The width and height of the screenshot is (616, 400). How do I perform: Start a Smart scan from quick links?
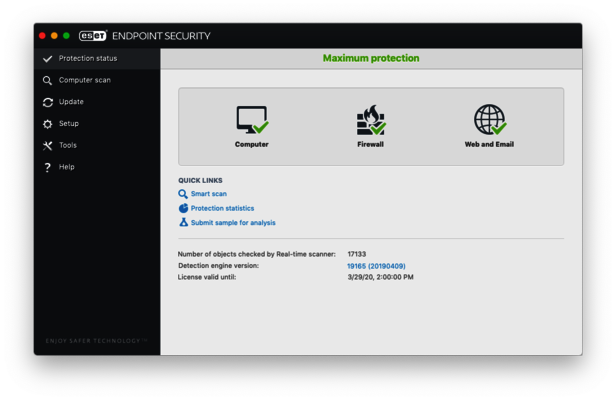coord(208,194)
